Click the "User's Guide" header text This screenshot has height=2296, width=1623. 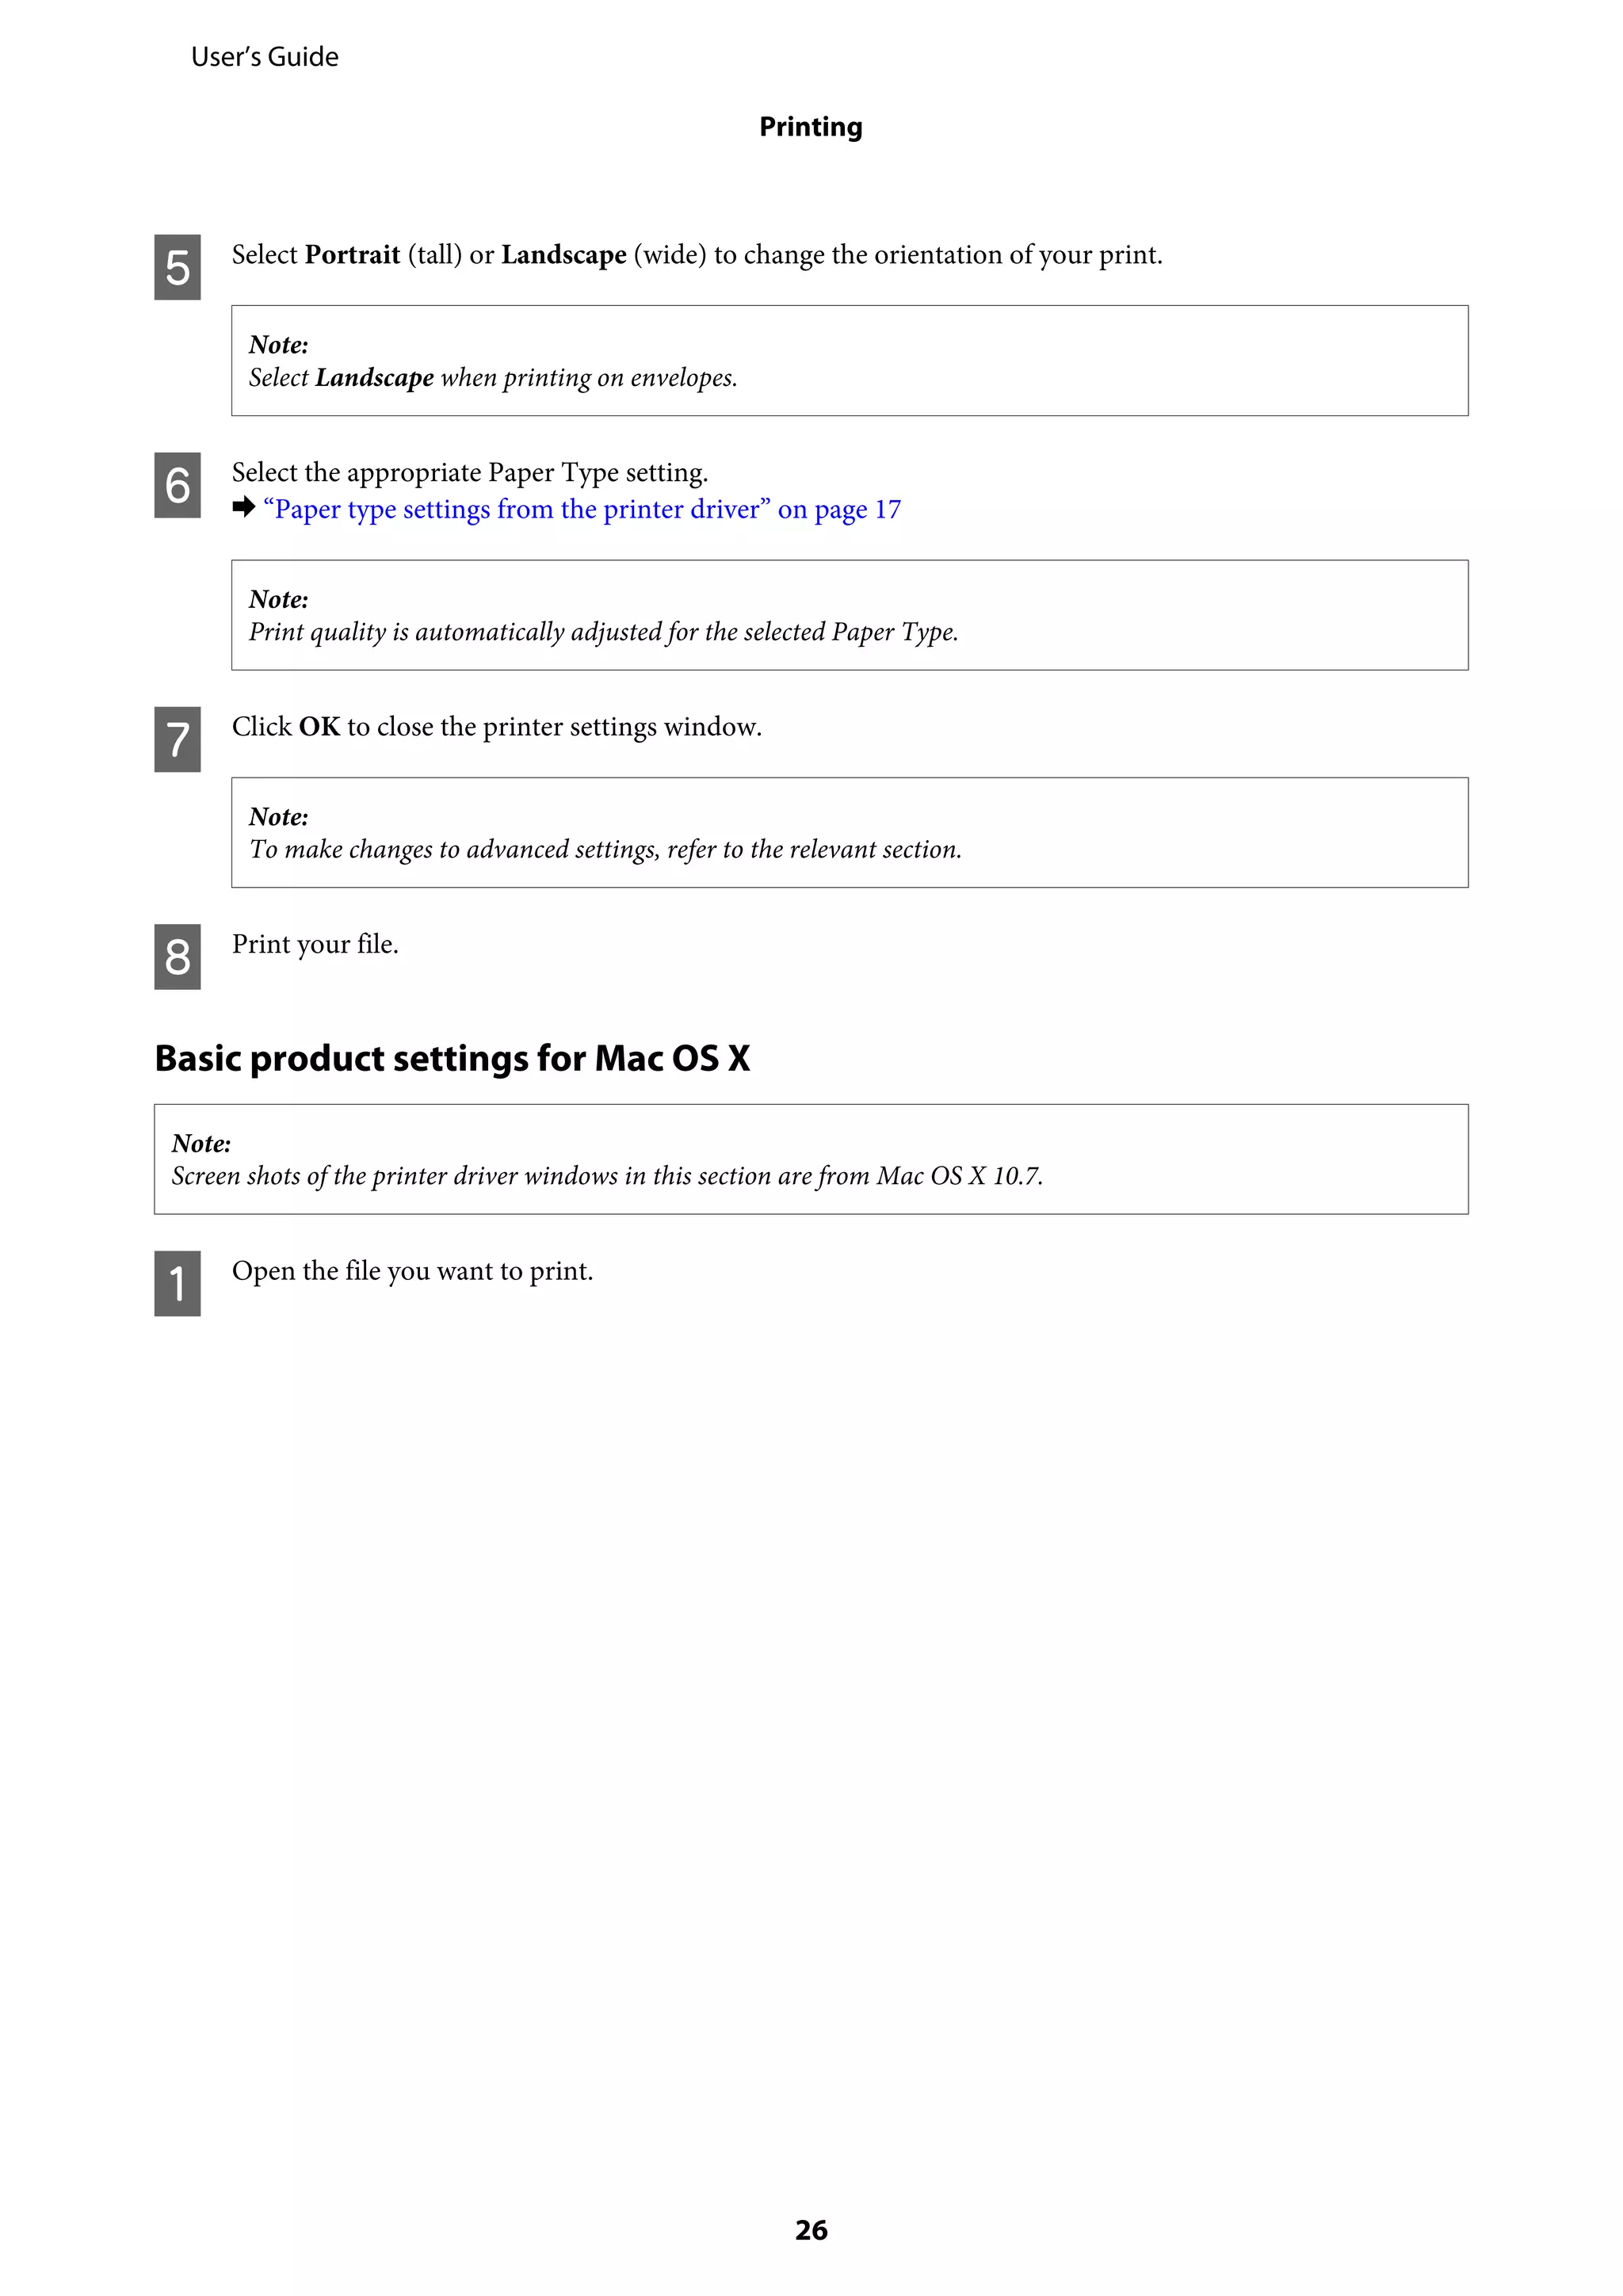pyautogui.click(x=264, y=57)
